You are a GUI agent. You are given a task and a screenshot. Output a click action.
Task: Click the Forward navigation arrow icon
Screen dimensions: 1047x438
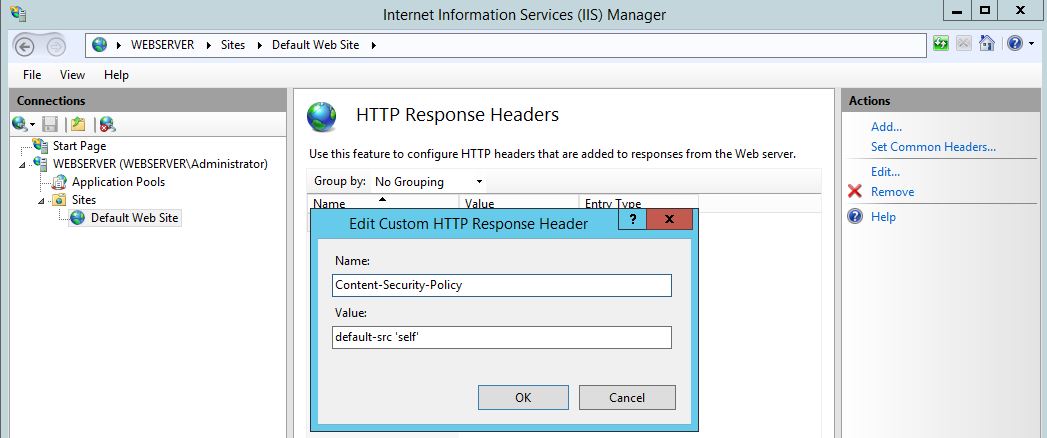pos(56,46)
